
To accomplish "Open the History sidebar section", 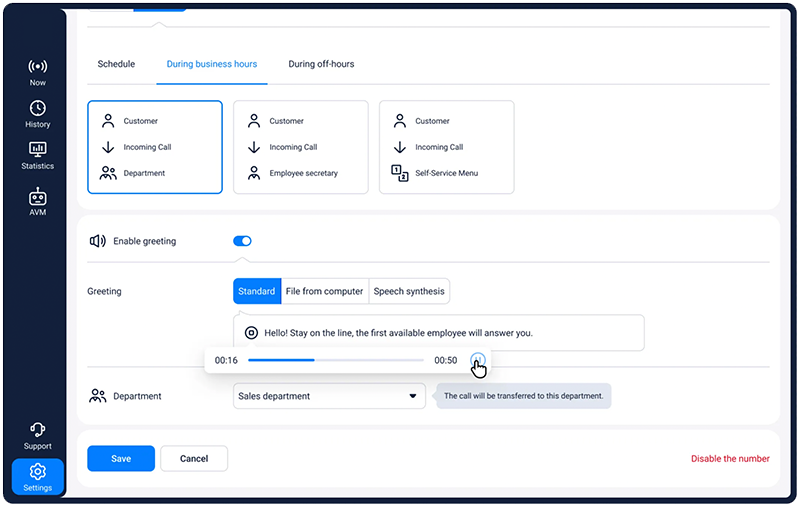I will (37, 114).
